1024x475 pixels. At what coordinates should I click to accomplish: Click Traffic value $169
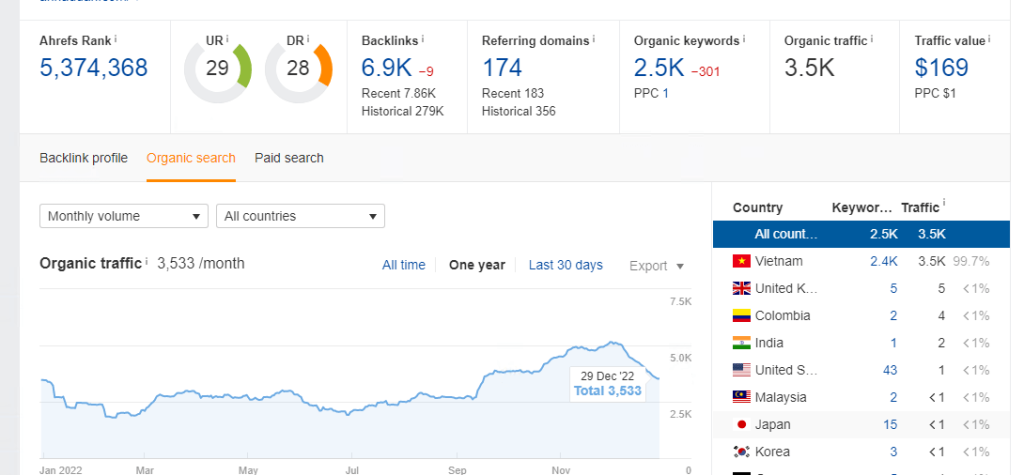pos(941,68)
